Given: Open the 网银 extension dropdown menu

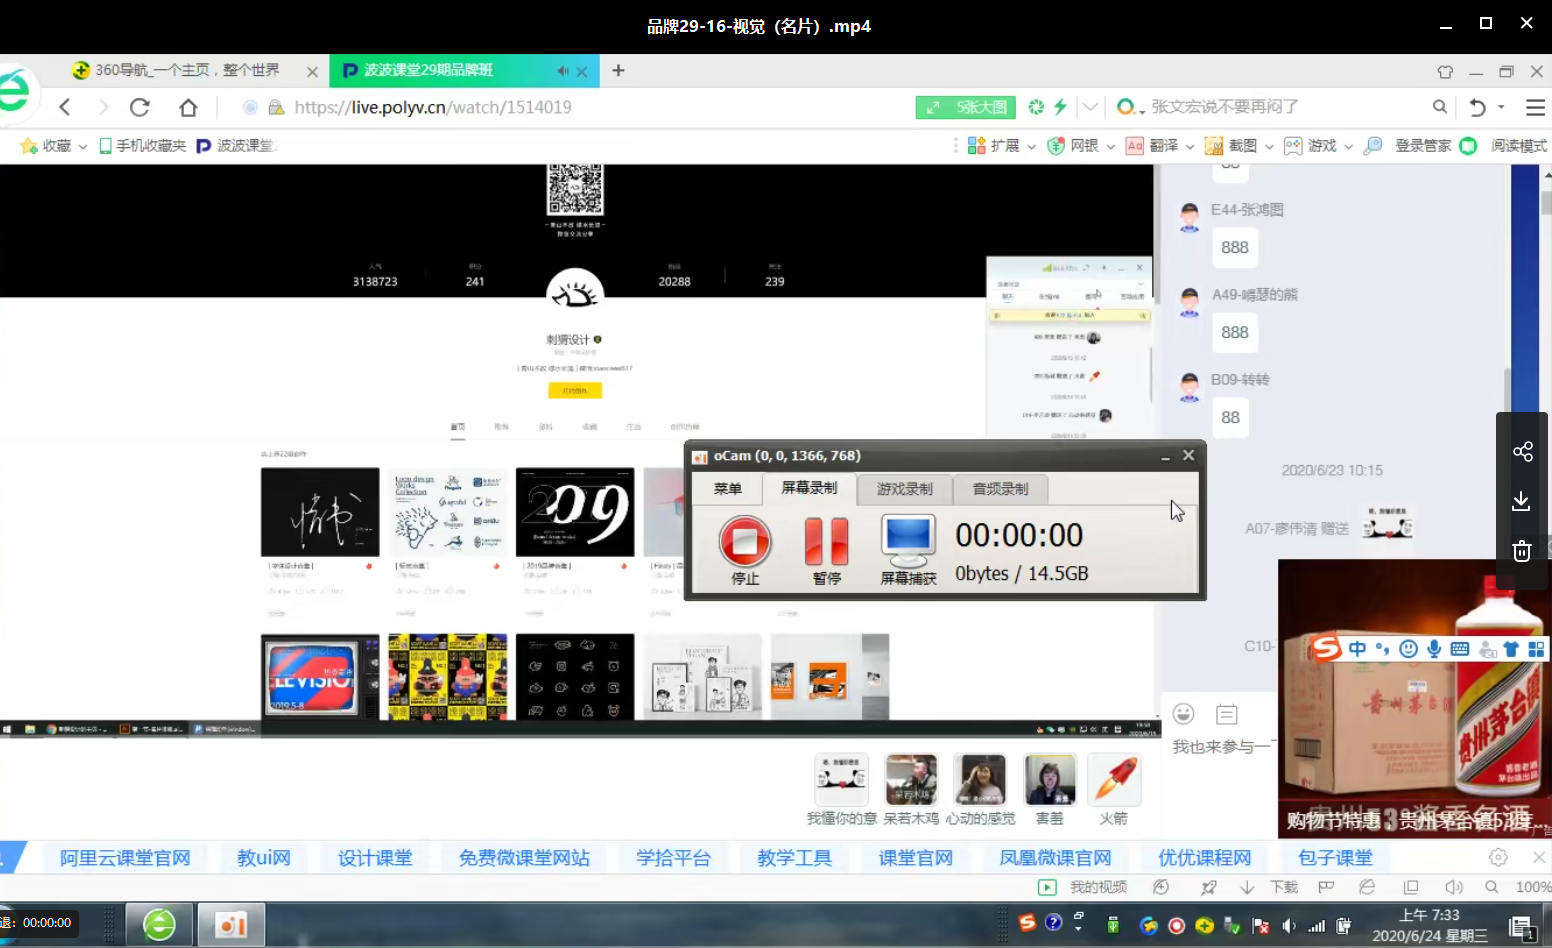Looking at the screenshot, I should tap(1100, 145).
